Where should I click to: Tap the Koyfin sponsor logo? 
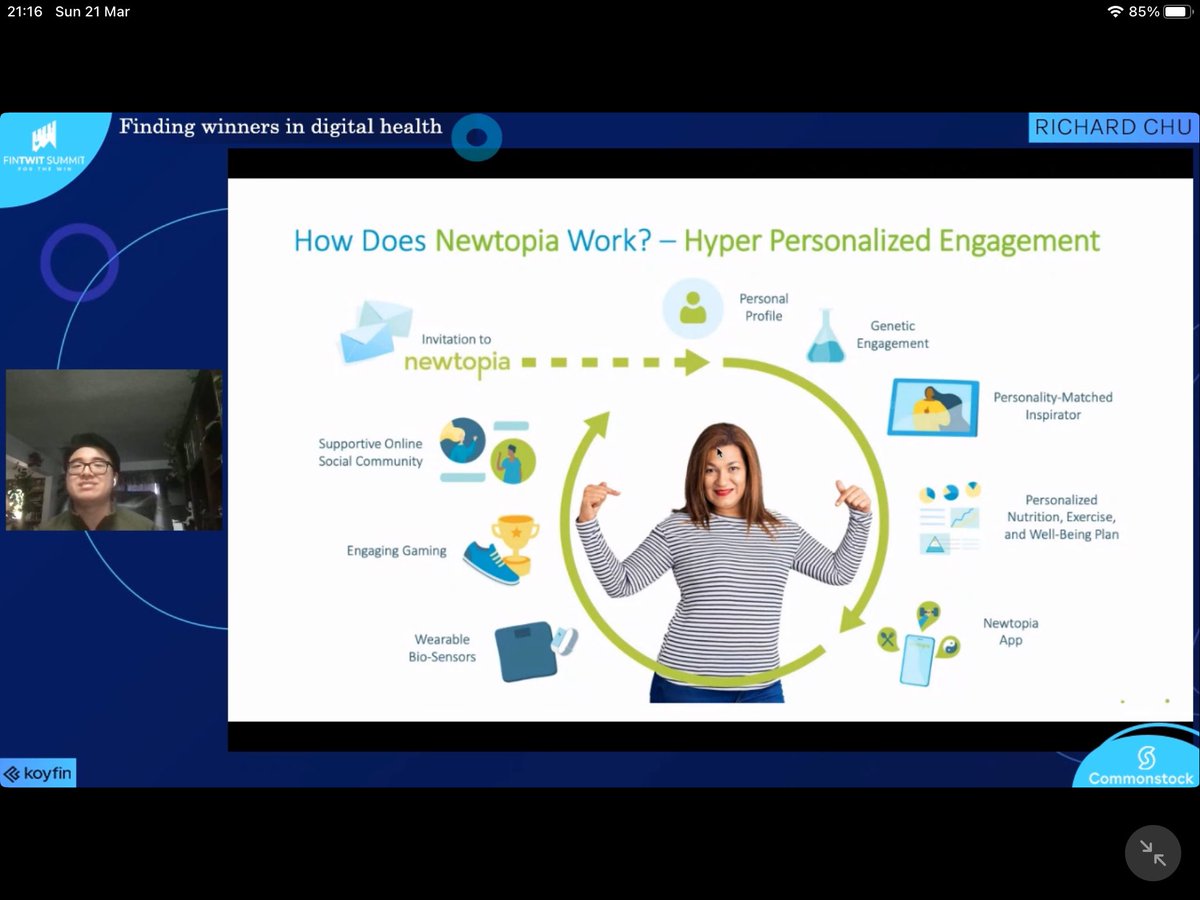click(x=38, y=773)
